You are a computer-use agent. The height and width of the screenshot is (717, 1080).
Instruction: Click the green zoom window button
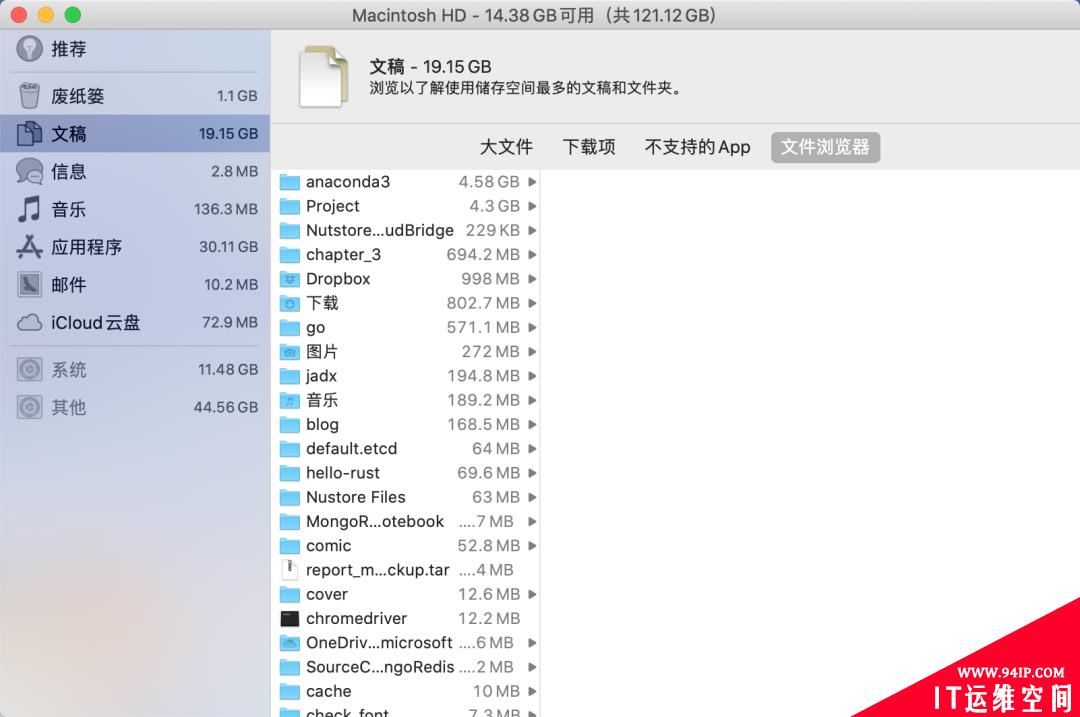click(x=73, y=14)
